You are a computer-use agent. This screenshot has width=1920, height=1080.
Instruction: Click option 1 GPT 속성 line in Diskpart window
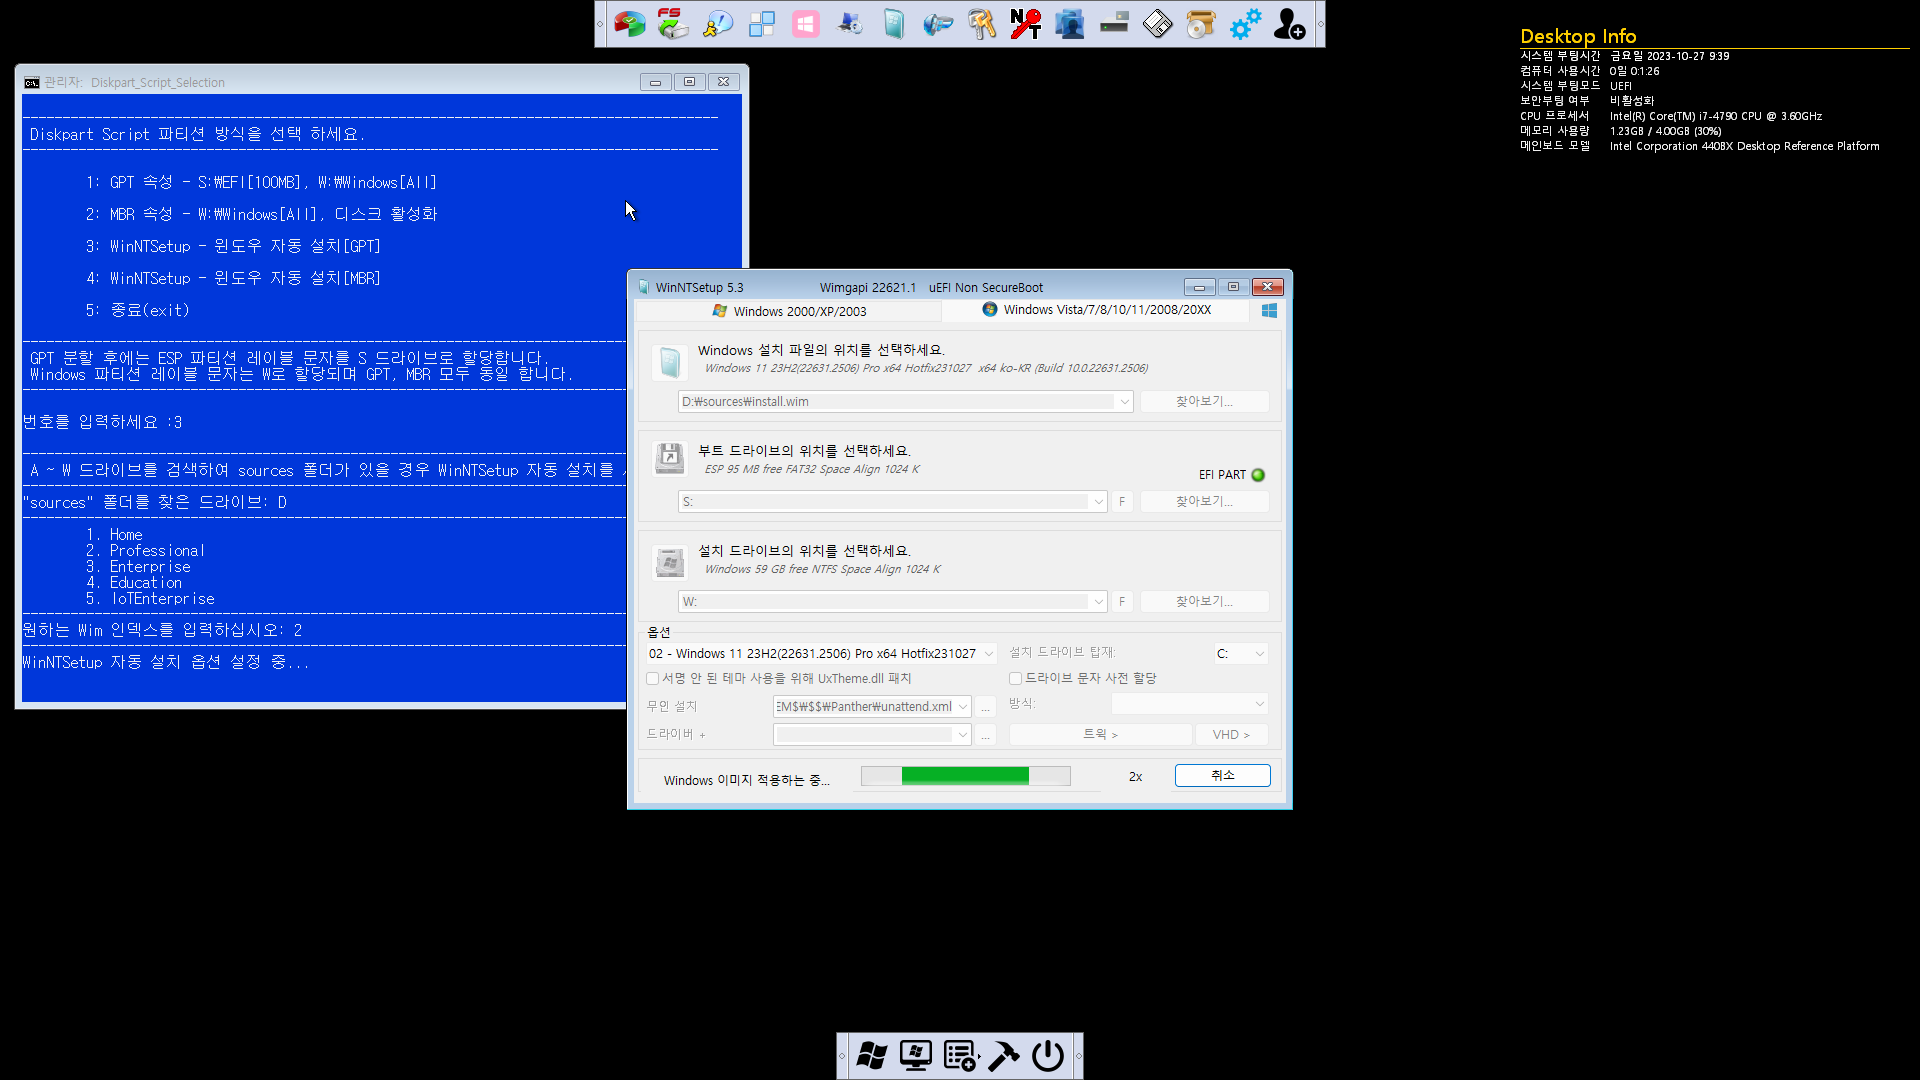pyautogui.click(x=261, y=183)
